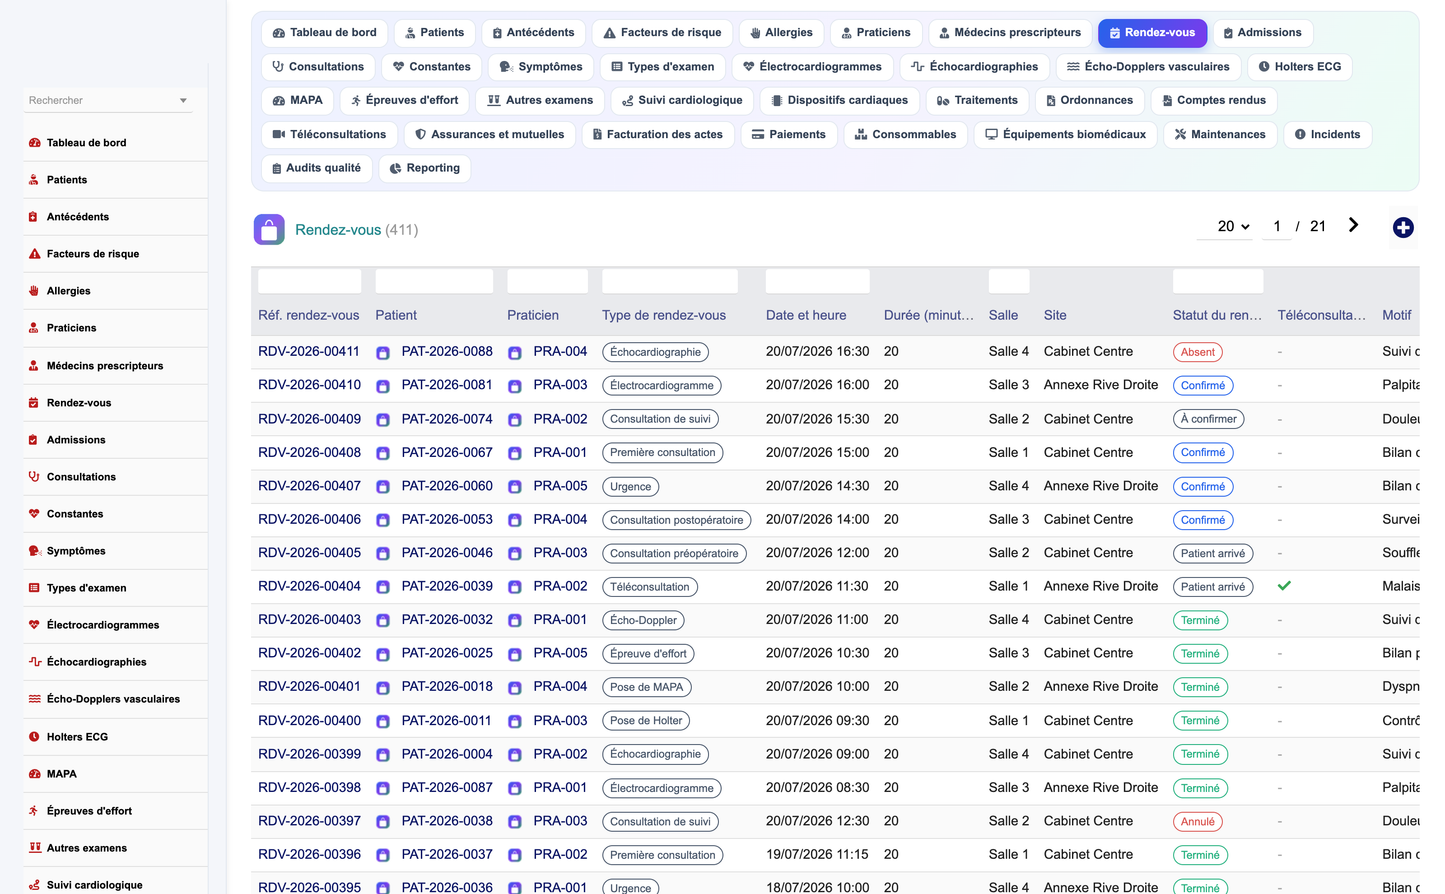This screenshot has height=894, width=1445.
Task: Click the Patient arrivé badge in row RDV-2026-00405
Action: 1213,553
